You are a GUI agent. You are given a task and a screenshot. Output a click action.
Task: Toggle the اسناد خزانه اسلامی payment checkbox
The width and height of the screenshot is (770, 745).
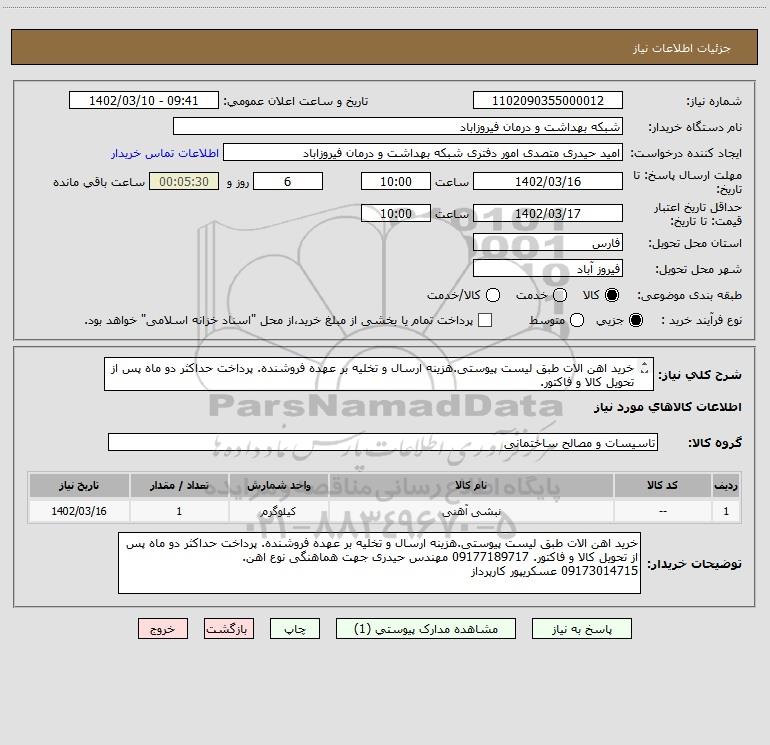(485, 320)
